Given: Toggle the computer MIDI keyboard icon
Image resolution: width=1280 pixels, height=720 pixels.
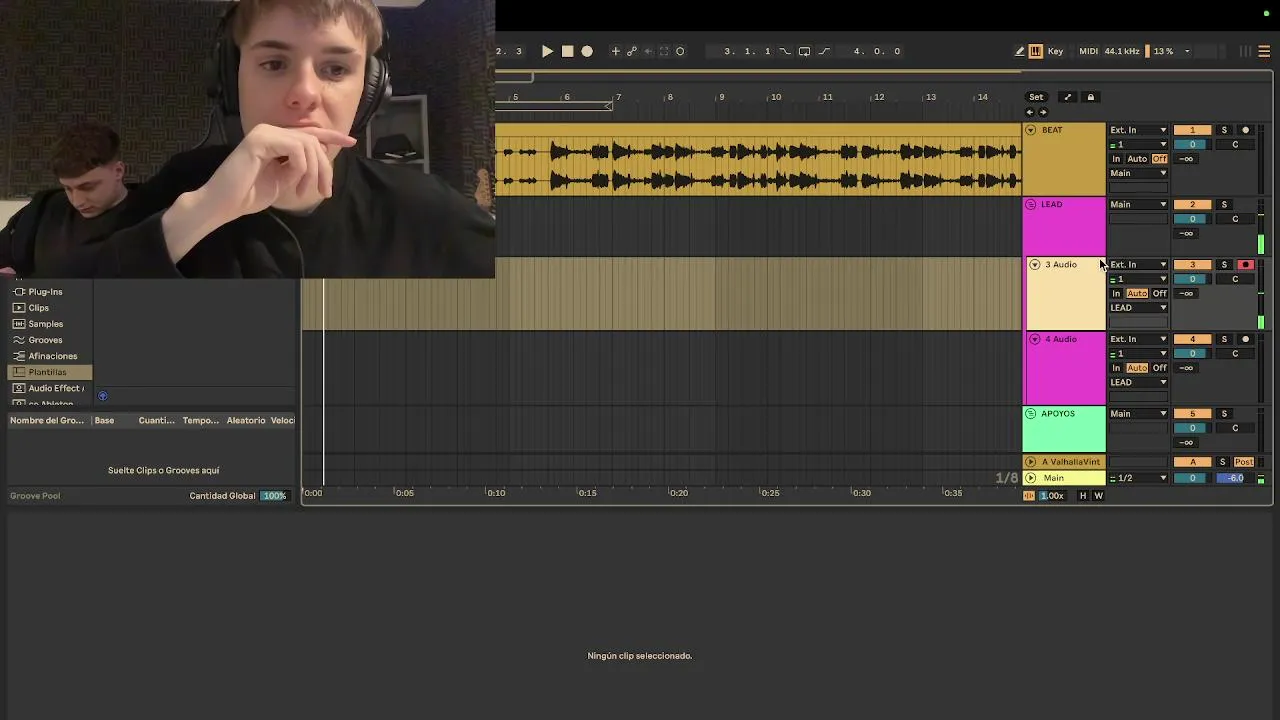Looking at the screenshot, I should 1035,51.
